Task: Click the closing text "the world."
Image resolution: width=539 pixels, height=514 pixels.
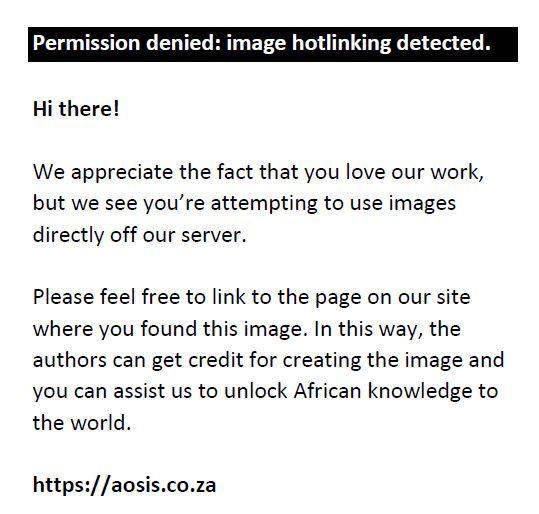Action: (x=82, y=423)
